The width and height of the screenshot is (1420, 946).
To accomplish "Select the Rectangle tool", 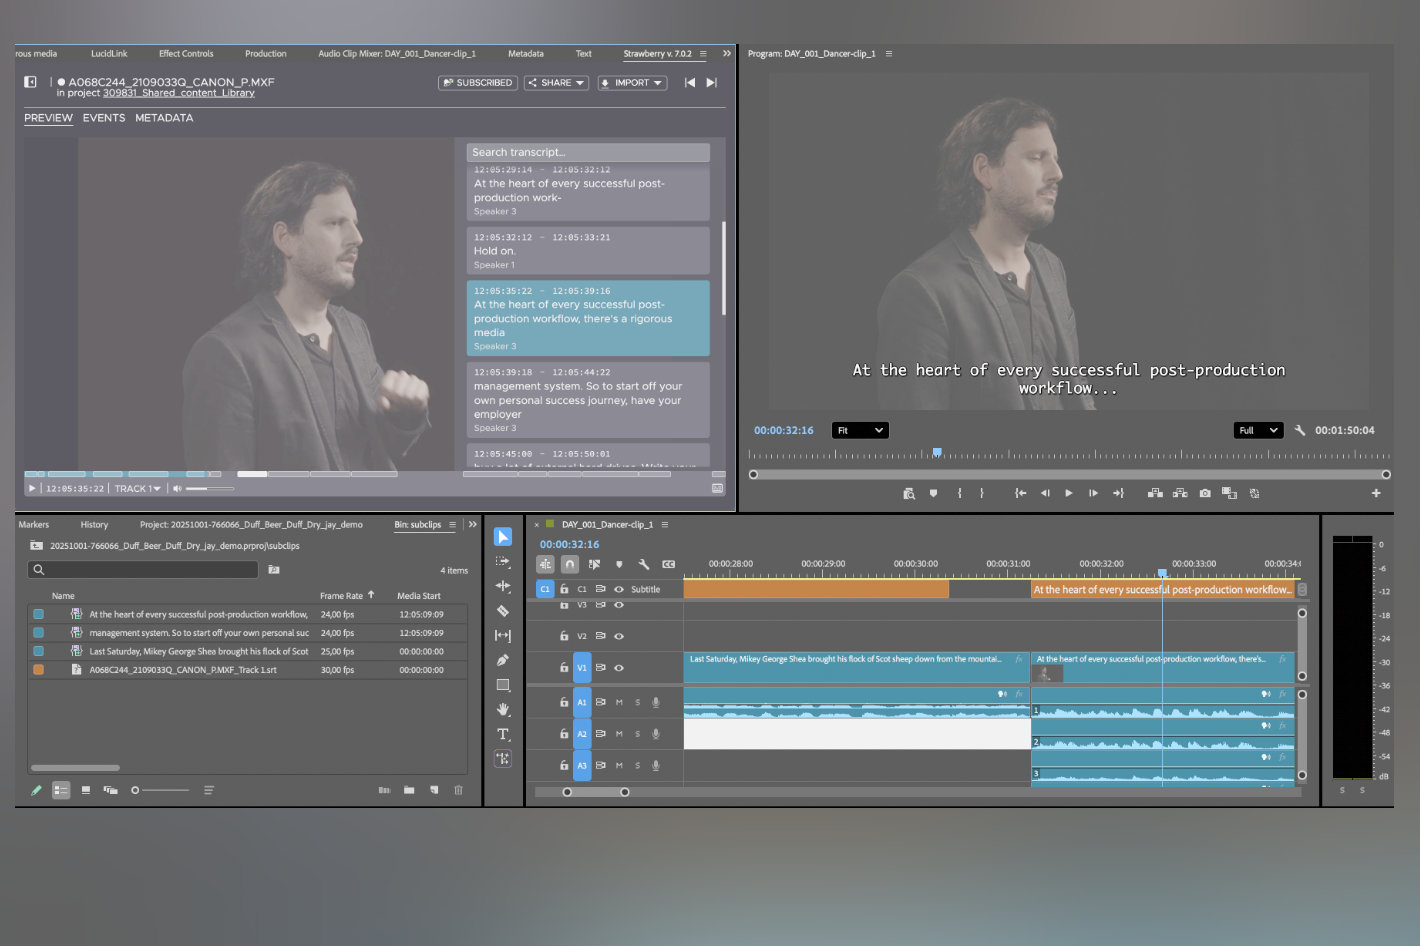I will pyautogui.click(x=503, y=685).
